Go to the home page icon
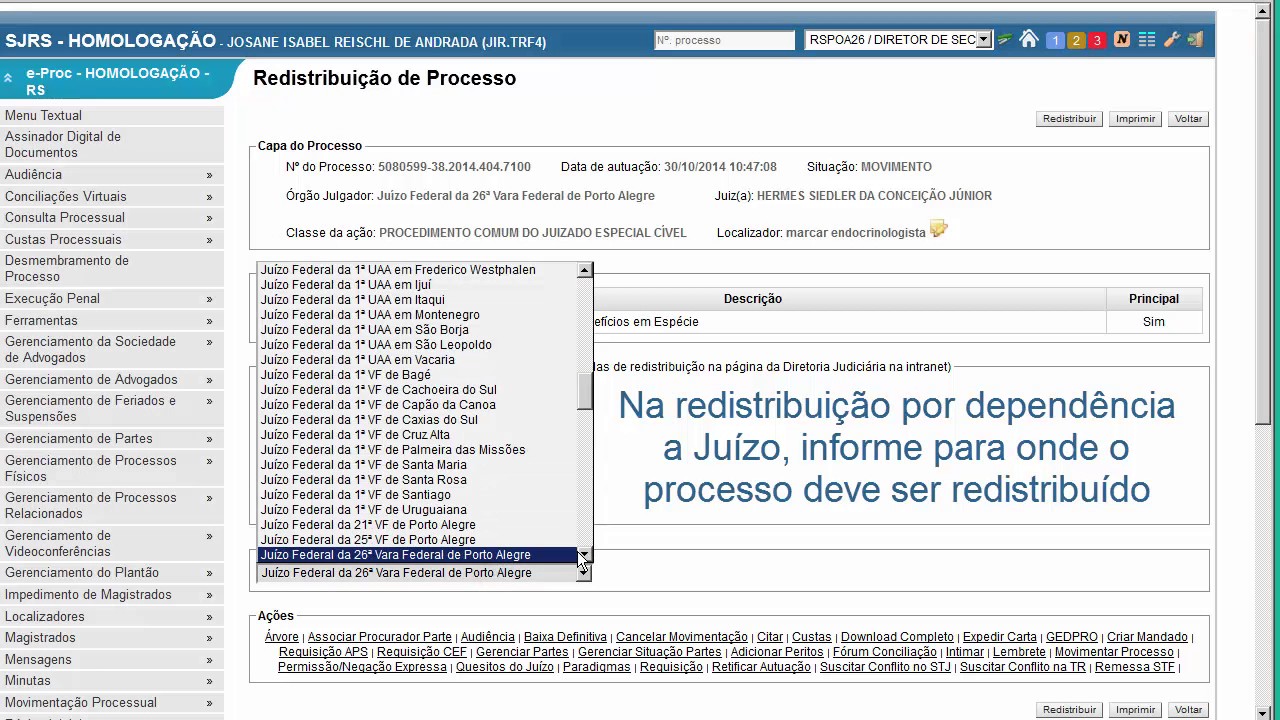 1028,40
